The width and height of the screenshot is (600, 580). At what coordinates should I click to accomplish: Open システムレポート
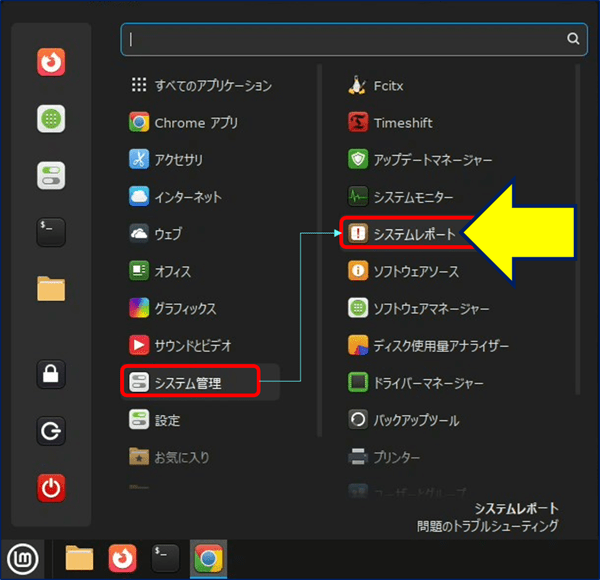coord(403,233)
